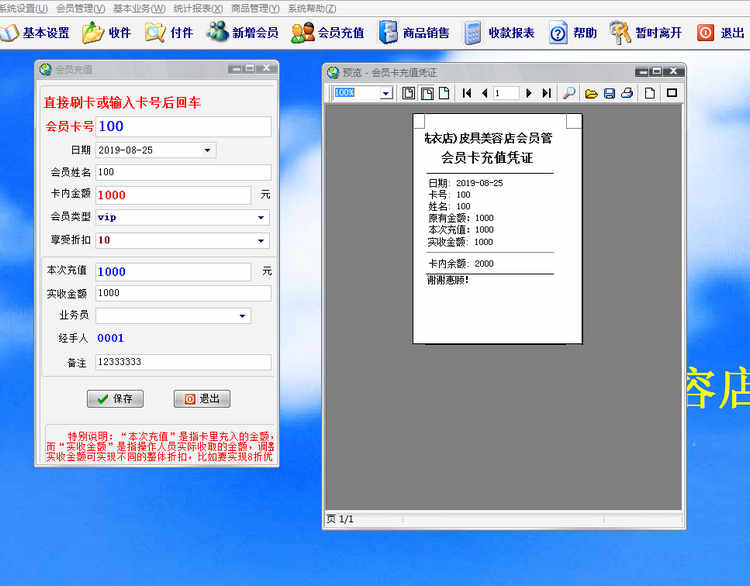Open the 系统设置 menu
The image size is (750, 586).
click(23, 9)
